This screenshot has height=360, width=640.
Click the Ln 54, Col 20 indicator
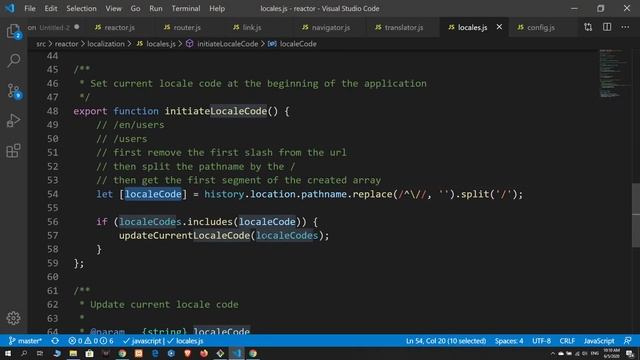(x=446, y=341)
